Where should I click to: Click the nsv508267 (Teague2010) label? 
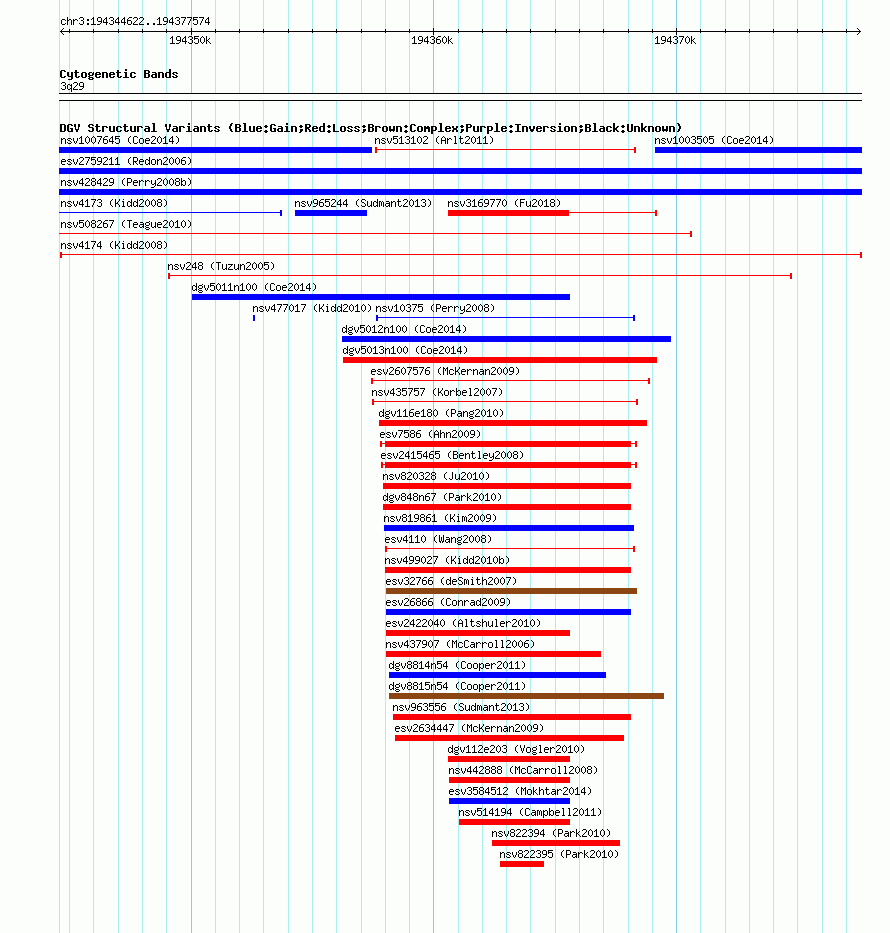(x=126, y=224)
